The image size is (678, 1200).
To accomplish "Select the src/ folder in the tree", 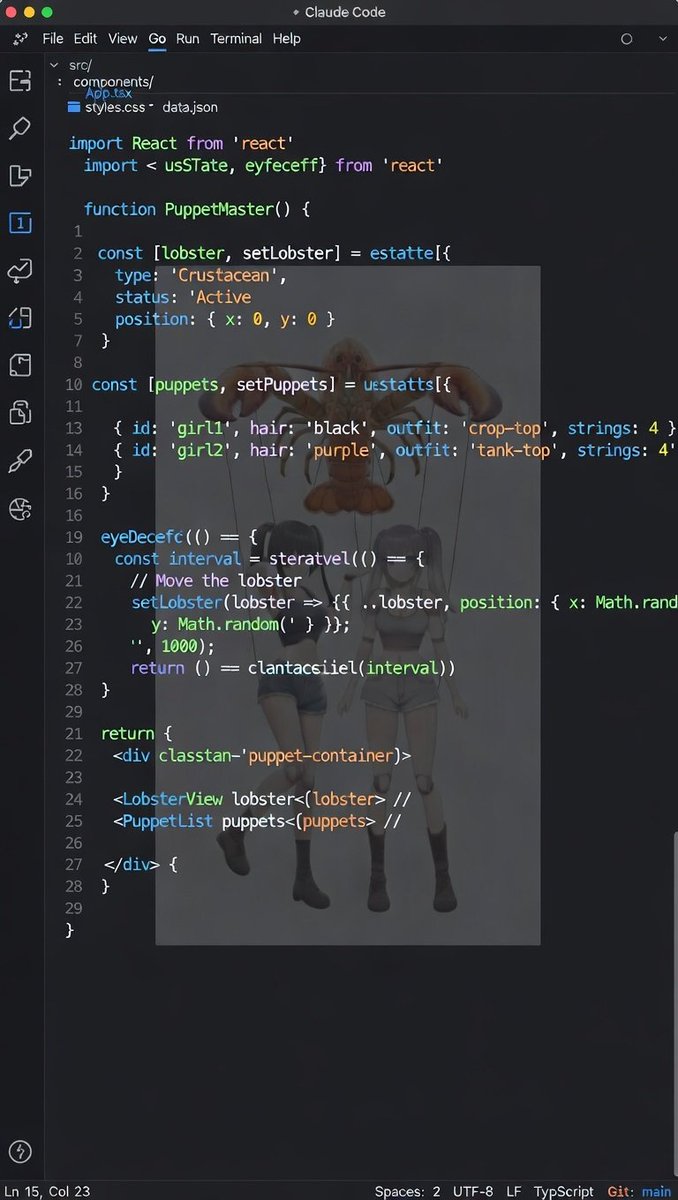I will pyautogui.click(x=80, y=65).
